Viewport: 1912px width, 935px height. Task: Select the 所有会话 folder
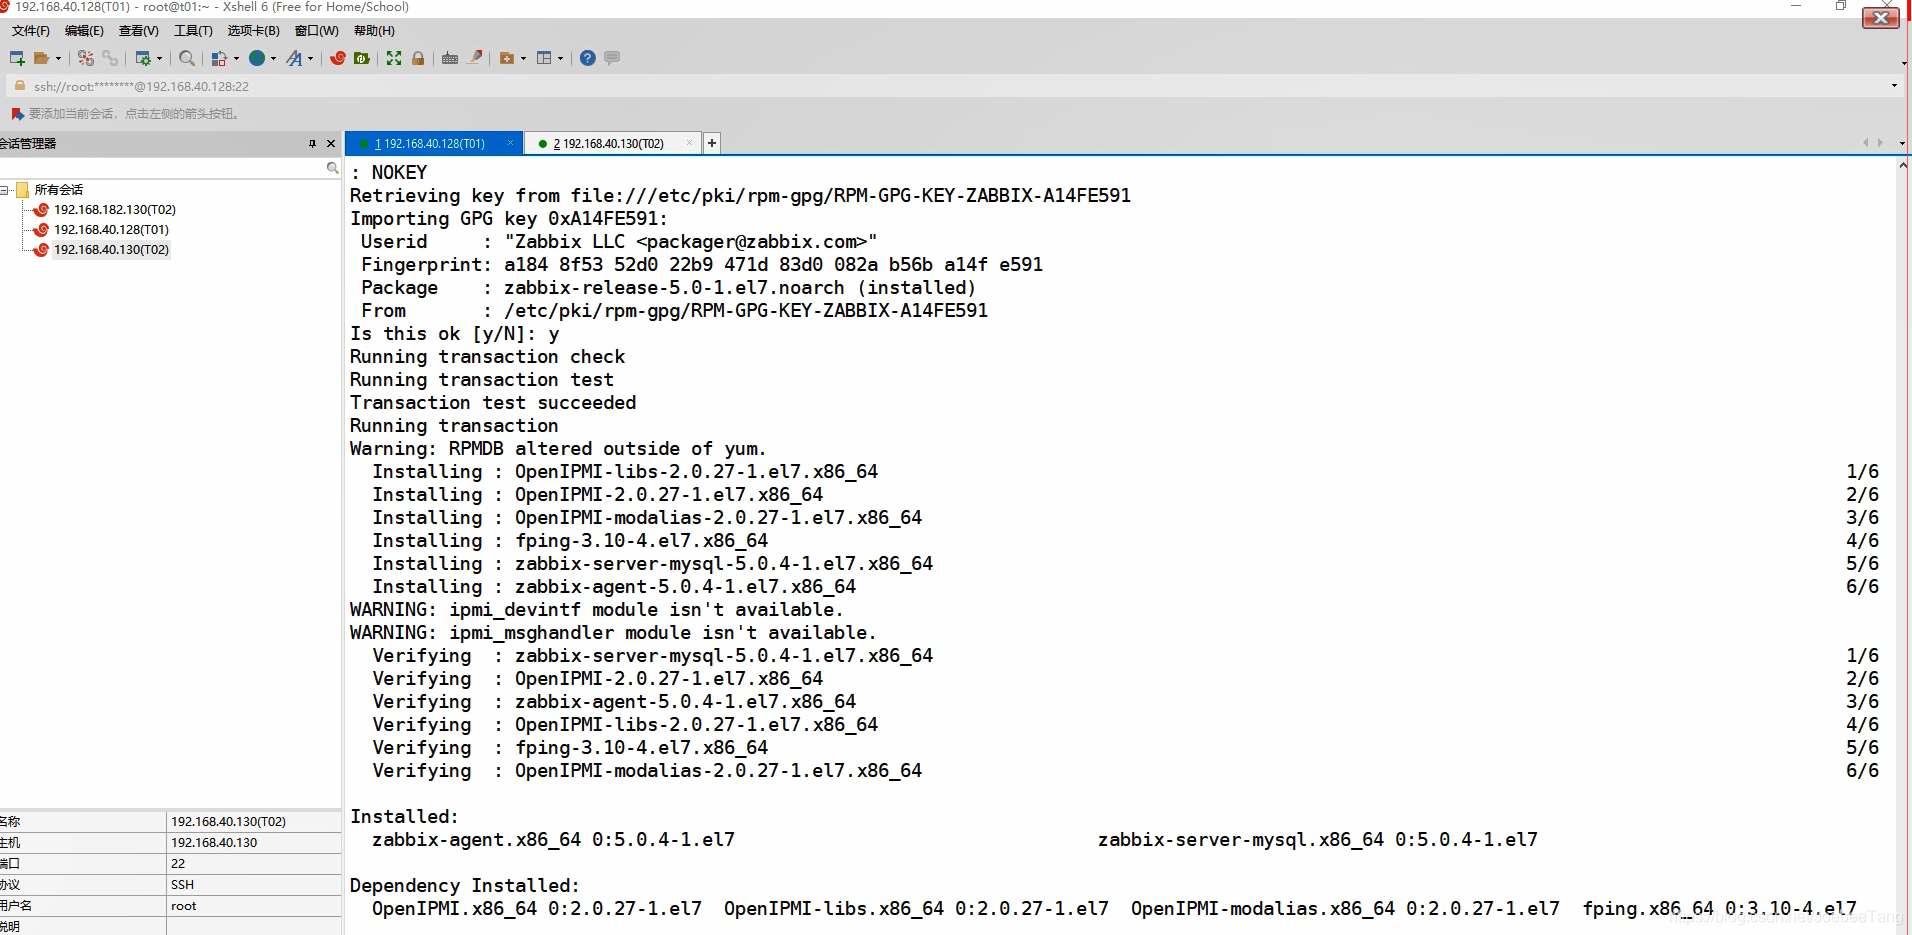[59, 190]
